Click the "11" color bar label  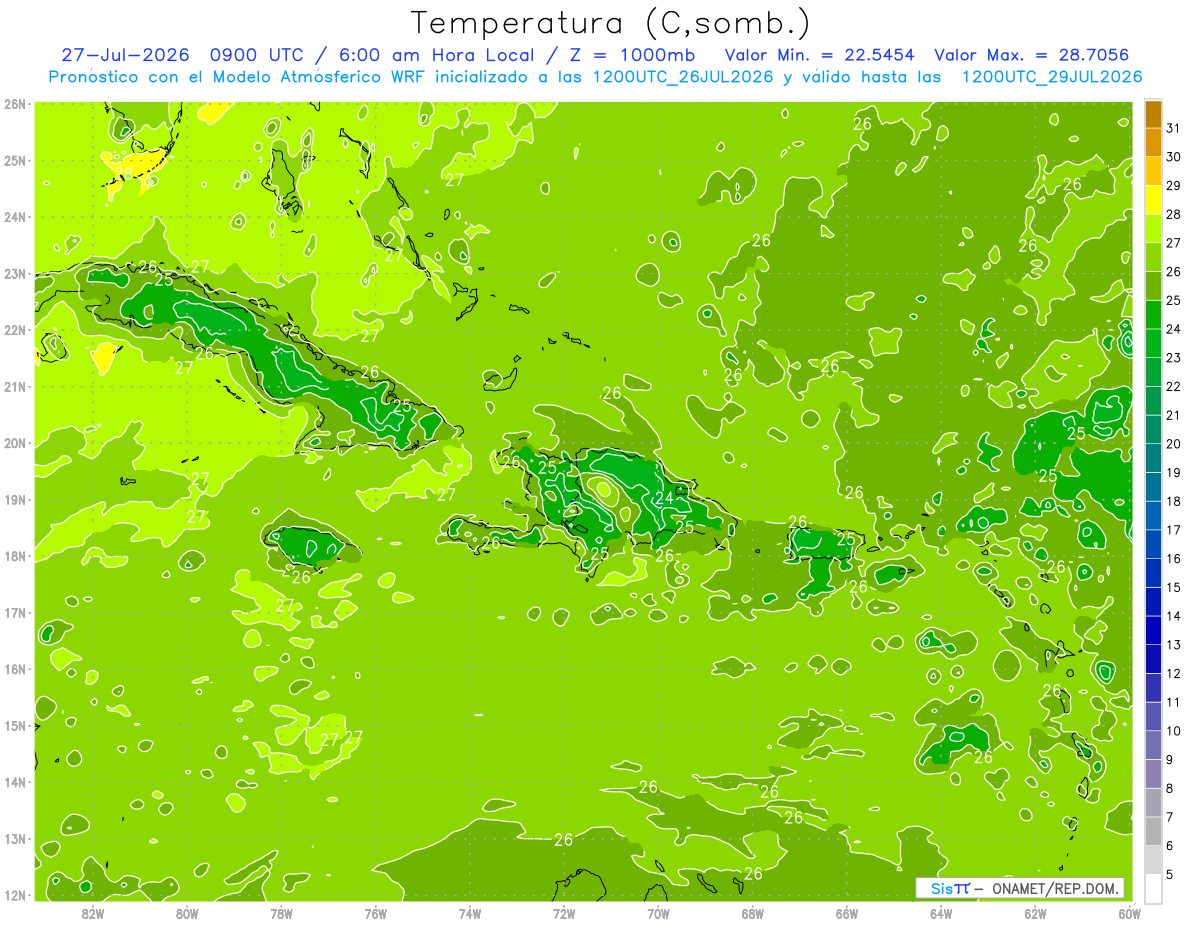pos(1174,702)
